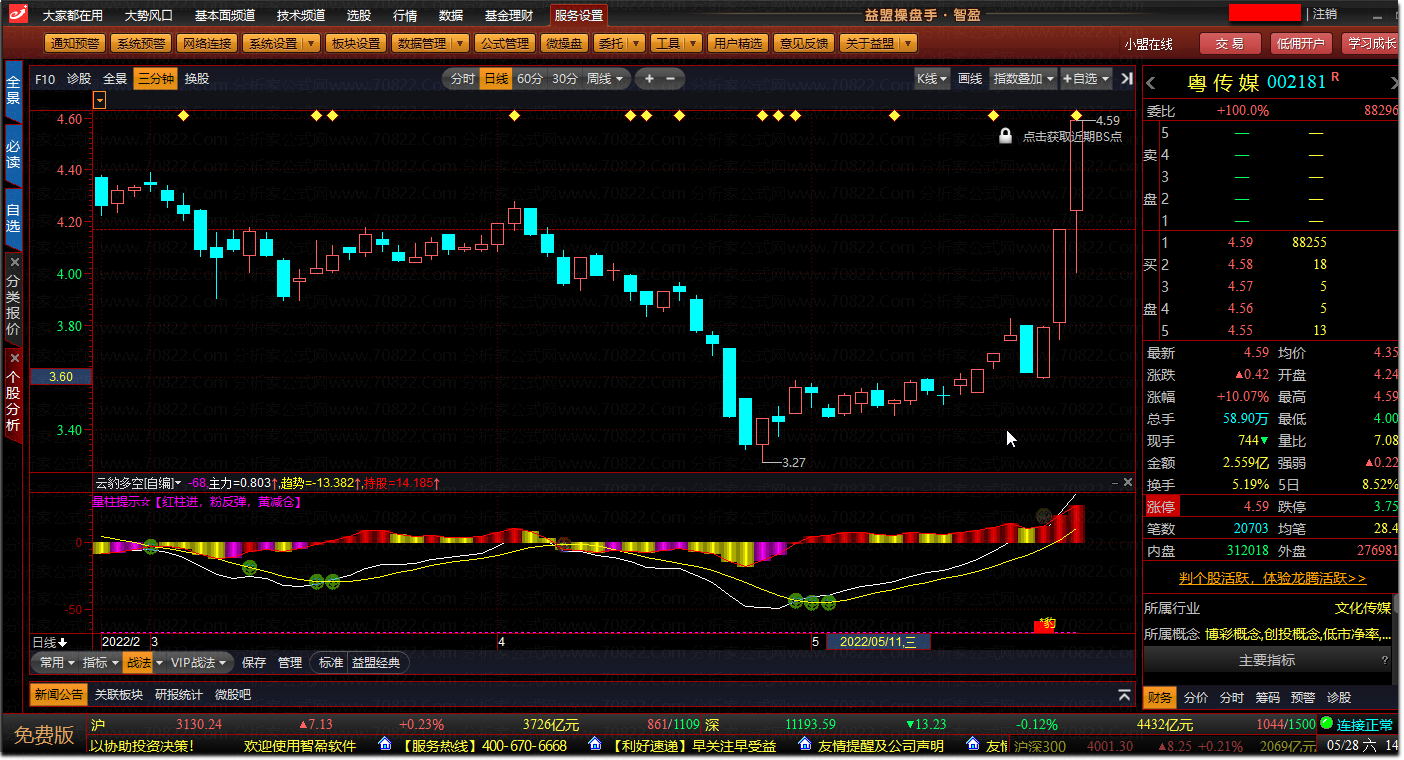Close the 云豹多空 indicator pane

(x=1128, y=483)
